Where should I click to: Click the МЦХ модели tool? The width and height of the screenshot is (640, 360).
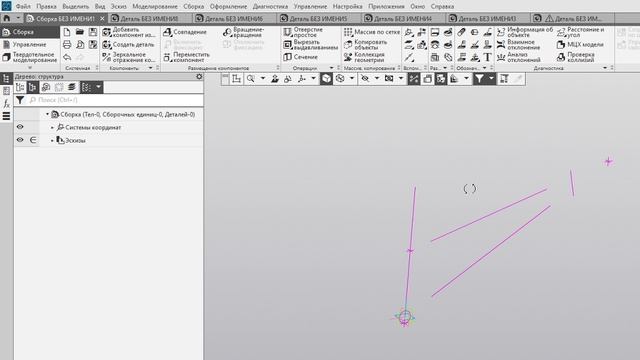(x=580, y=44)
